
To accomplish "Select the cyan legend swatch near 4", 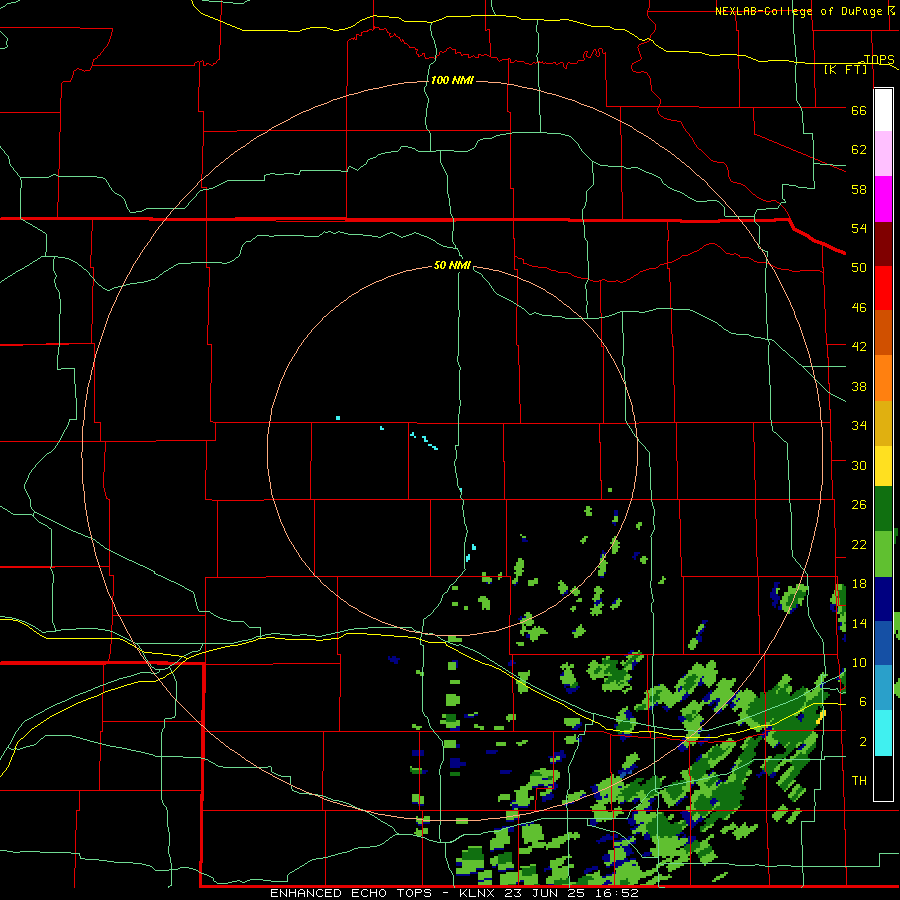I will pos(883,733).
